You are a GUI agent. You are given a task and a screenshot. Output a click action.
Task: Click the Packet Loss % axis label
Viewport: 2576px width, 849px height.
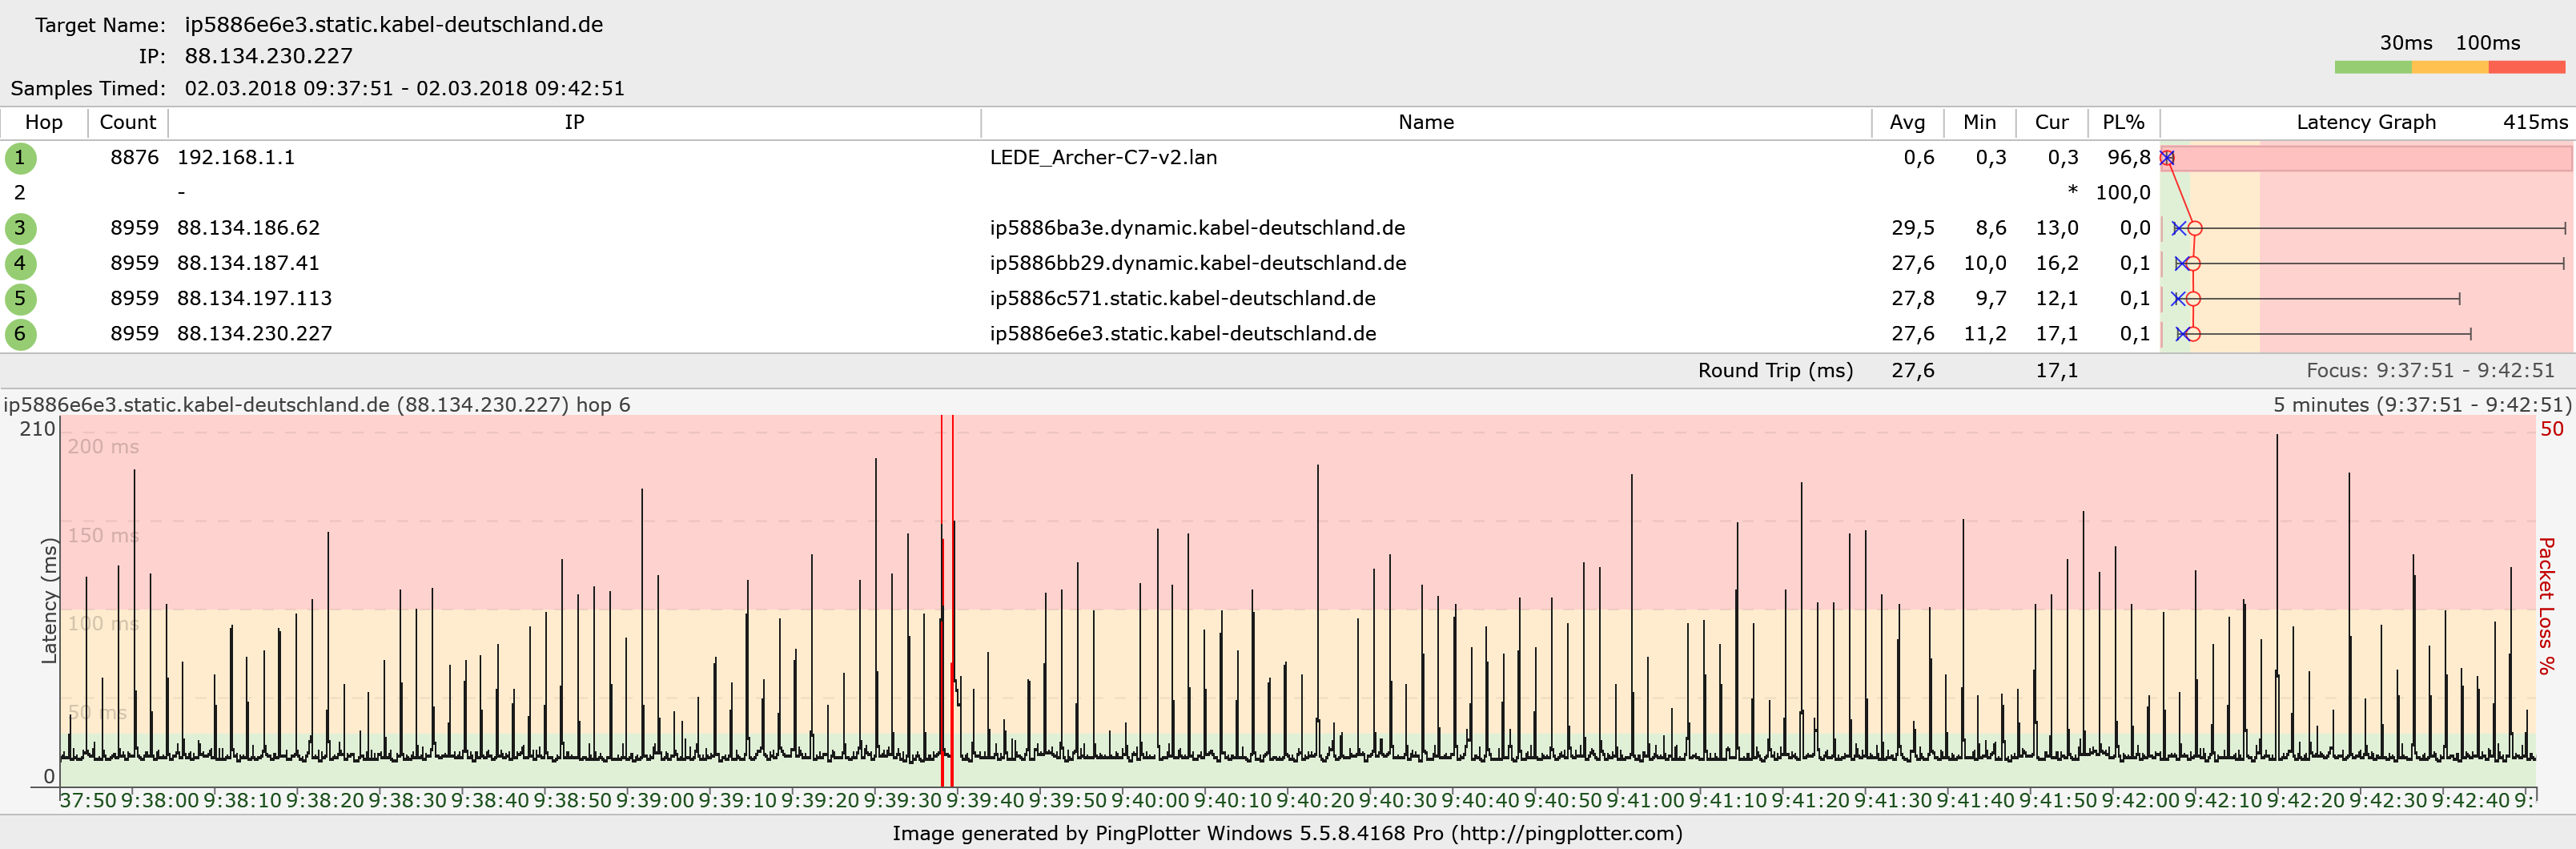[2546, 606]
